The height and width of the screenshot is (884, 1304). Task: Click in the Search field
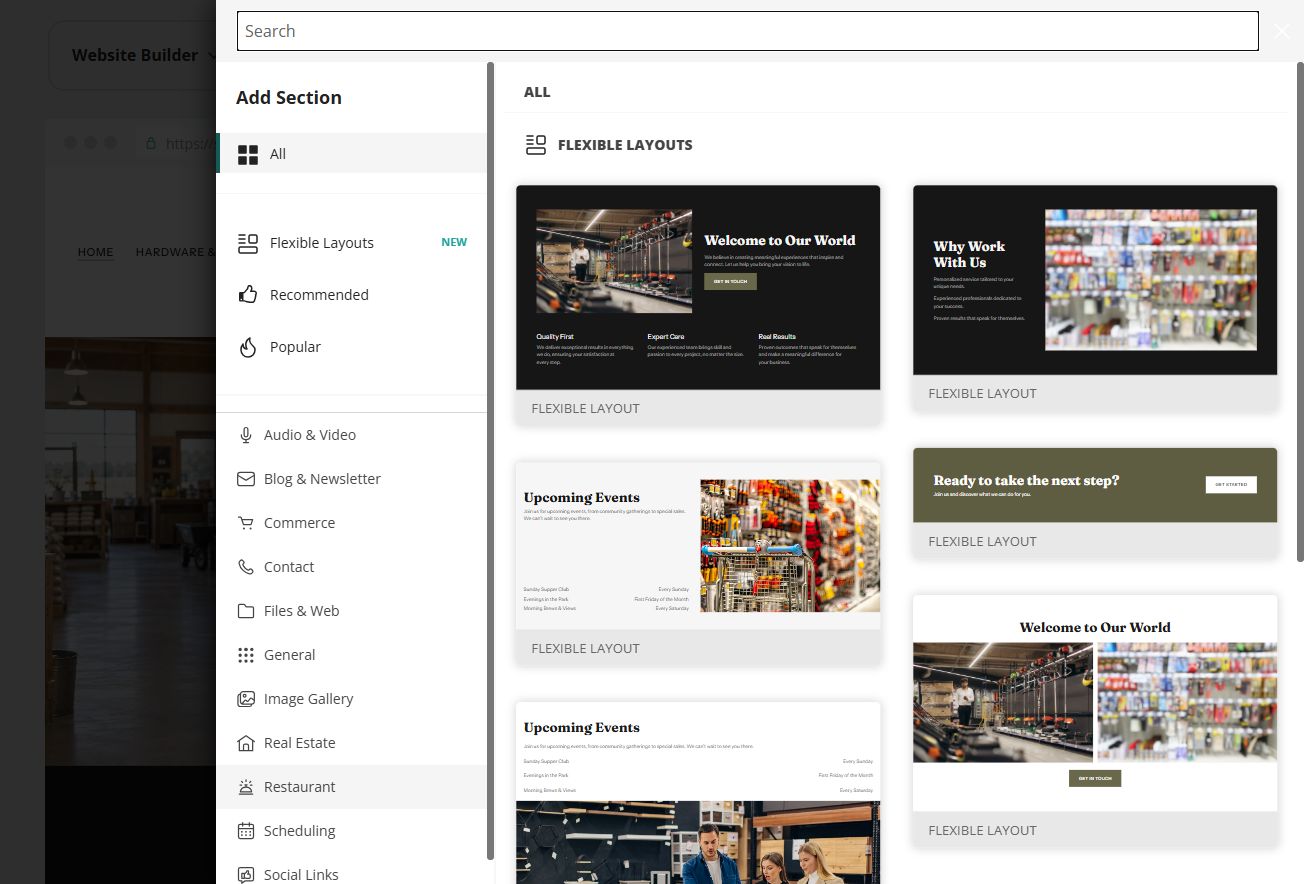pyautogui.click(x=747, y=31)
